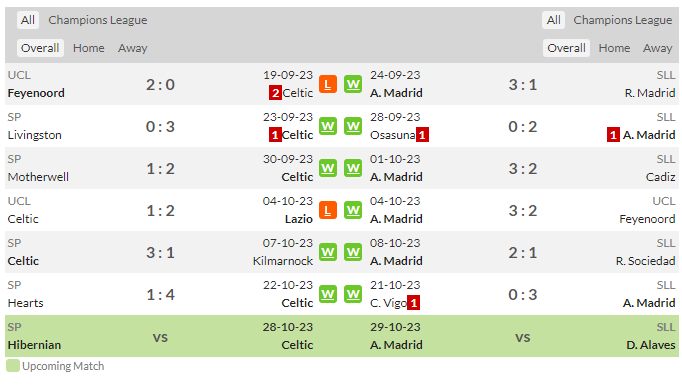Open A. Madrid 3:2 Feyenoord score
The width and height of the screenshot is (682, 392).
[523, 211]
